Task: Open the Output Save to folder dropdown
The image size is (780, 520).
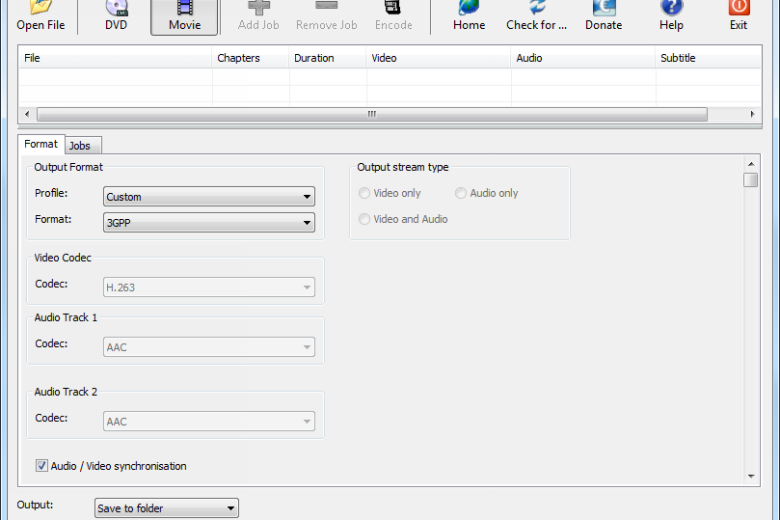Action: 167,508
